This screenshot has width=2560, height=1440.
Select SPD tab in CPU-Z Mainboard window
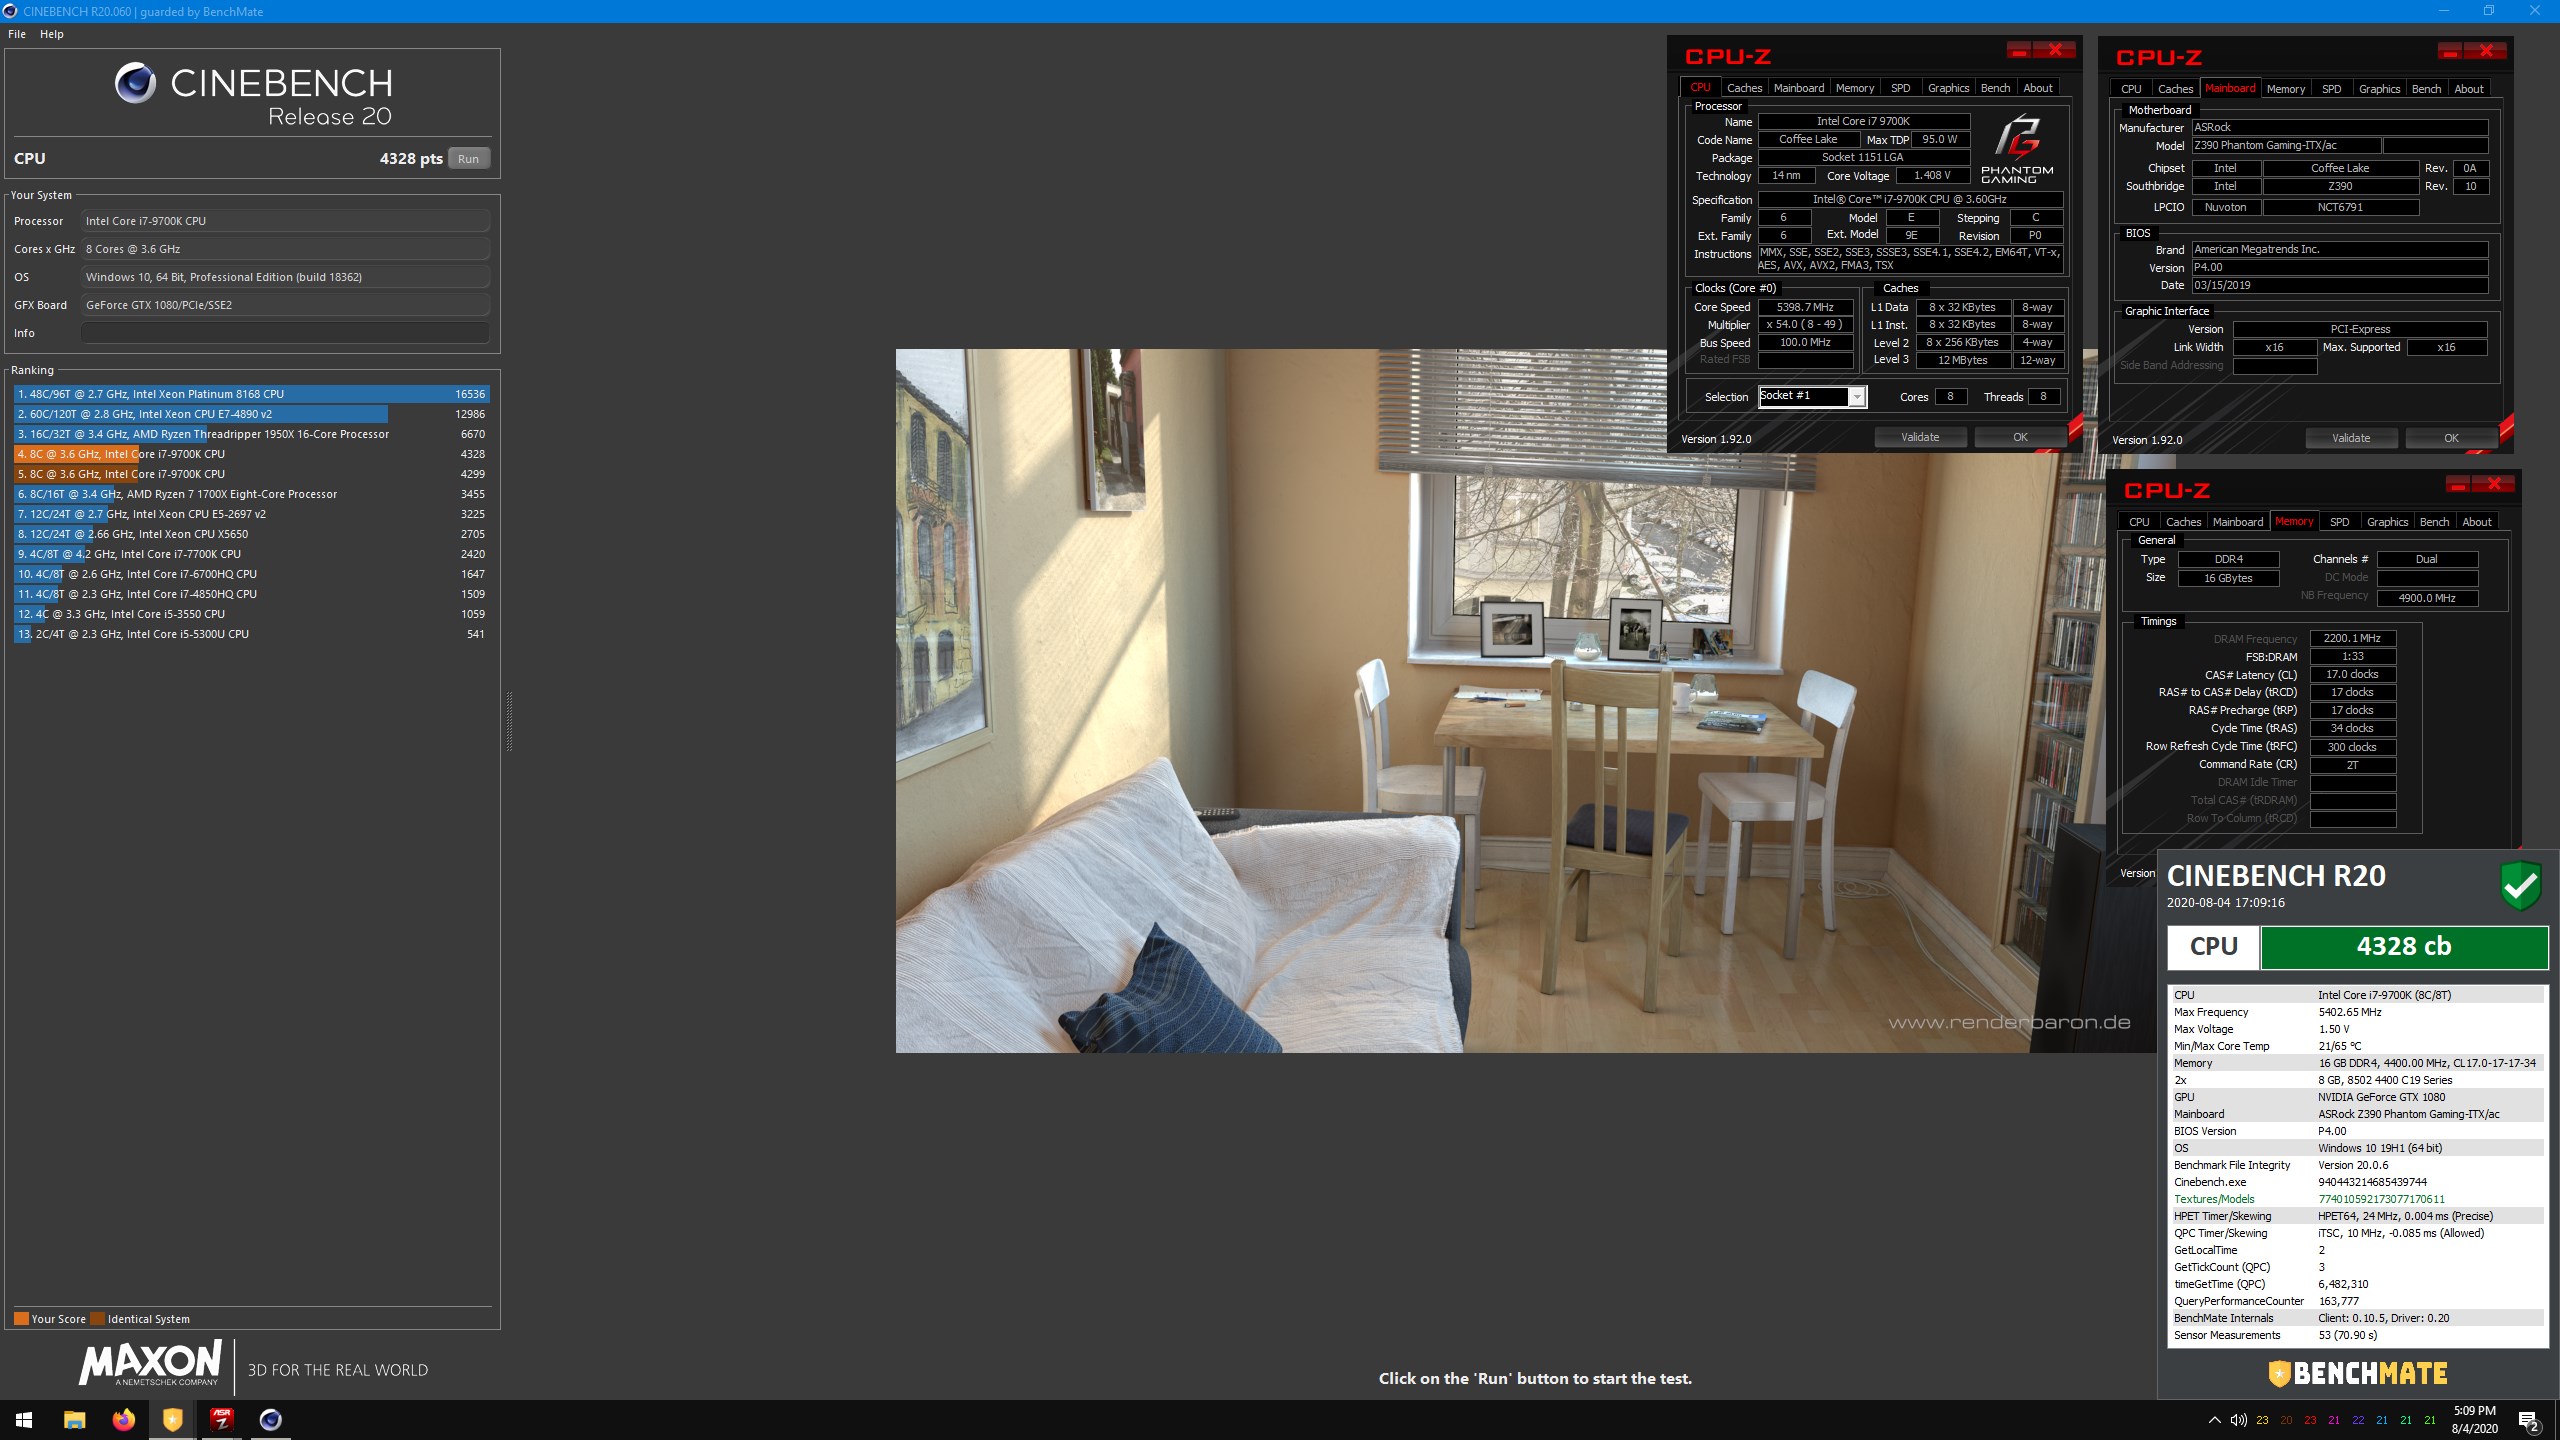pyautogui.click(x=2331, y=89)
